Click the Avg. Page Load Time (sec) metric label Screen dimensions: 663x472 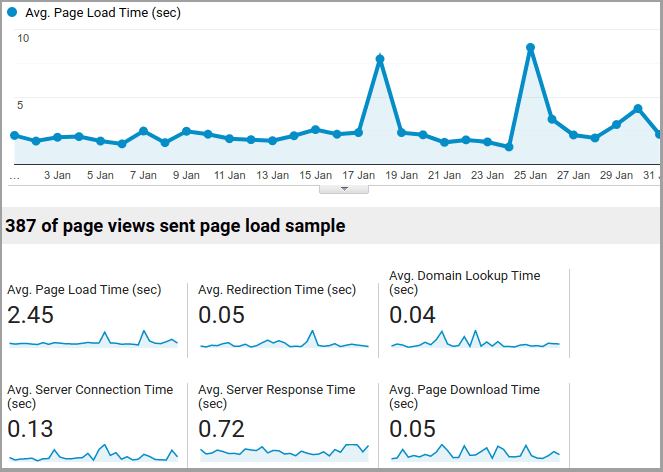(84, 290)
